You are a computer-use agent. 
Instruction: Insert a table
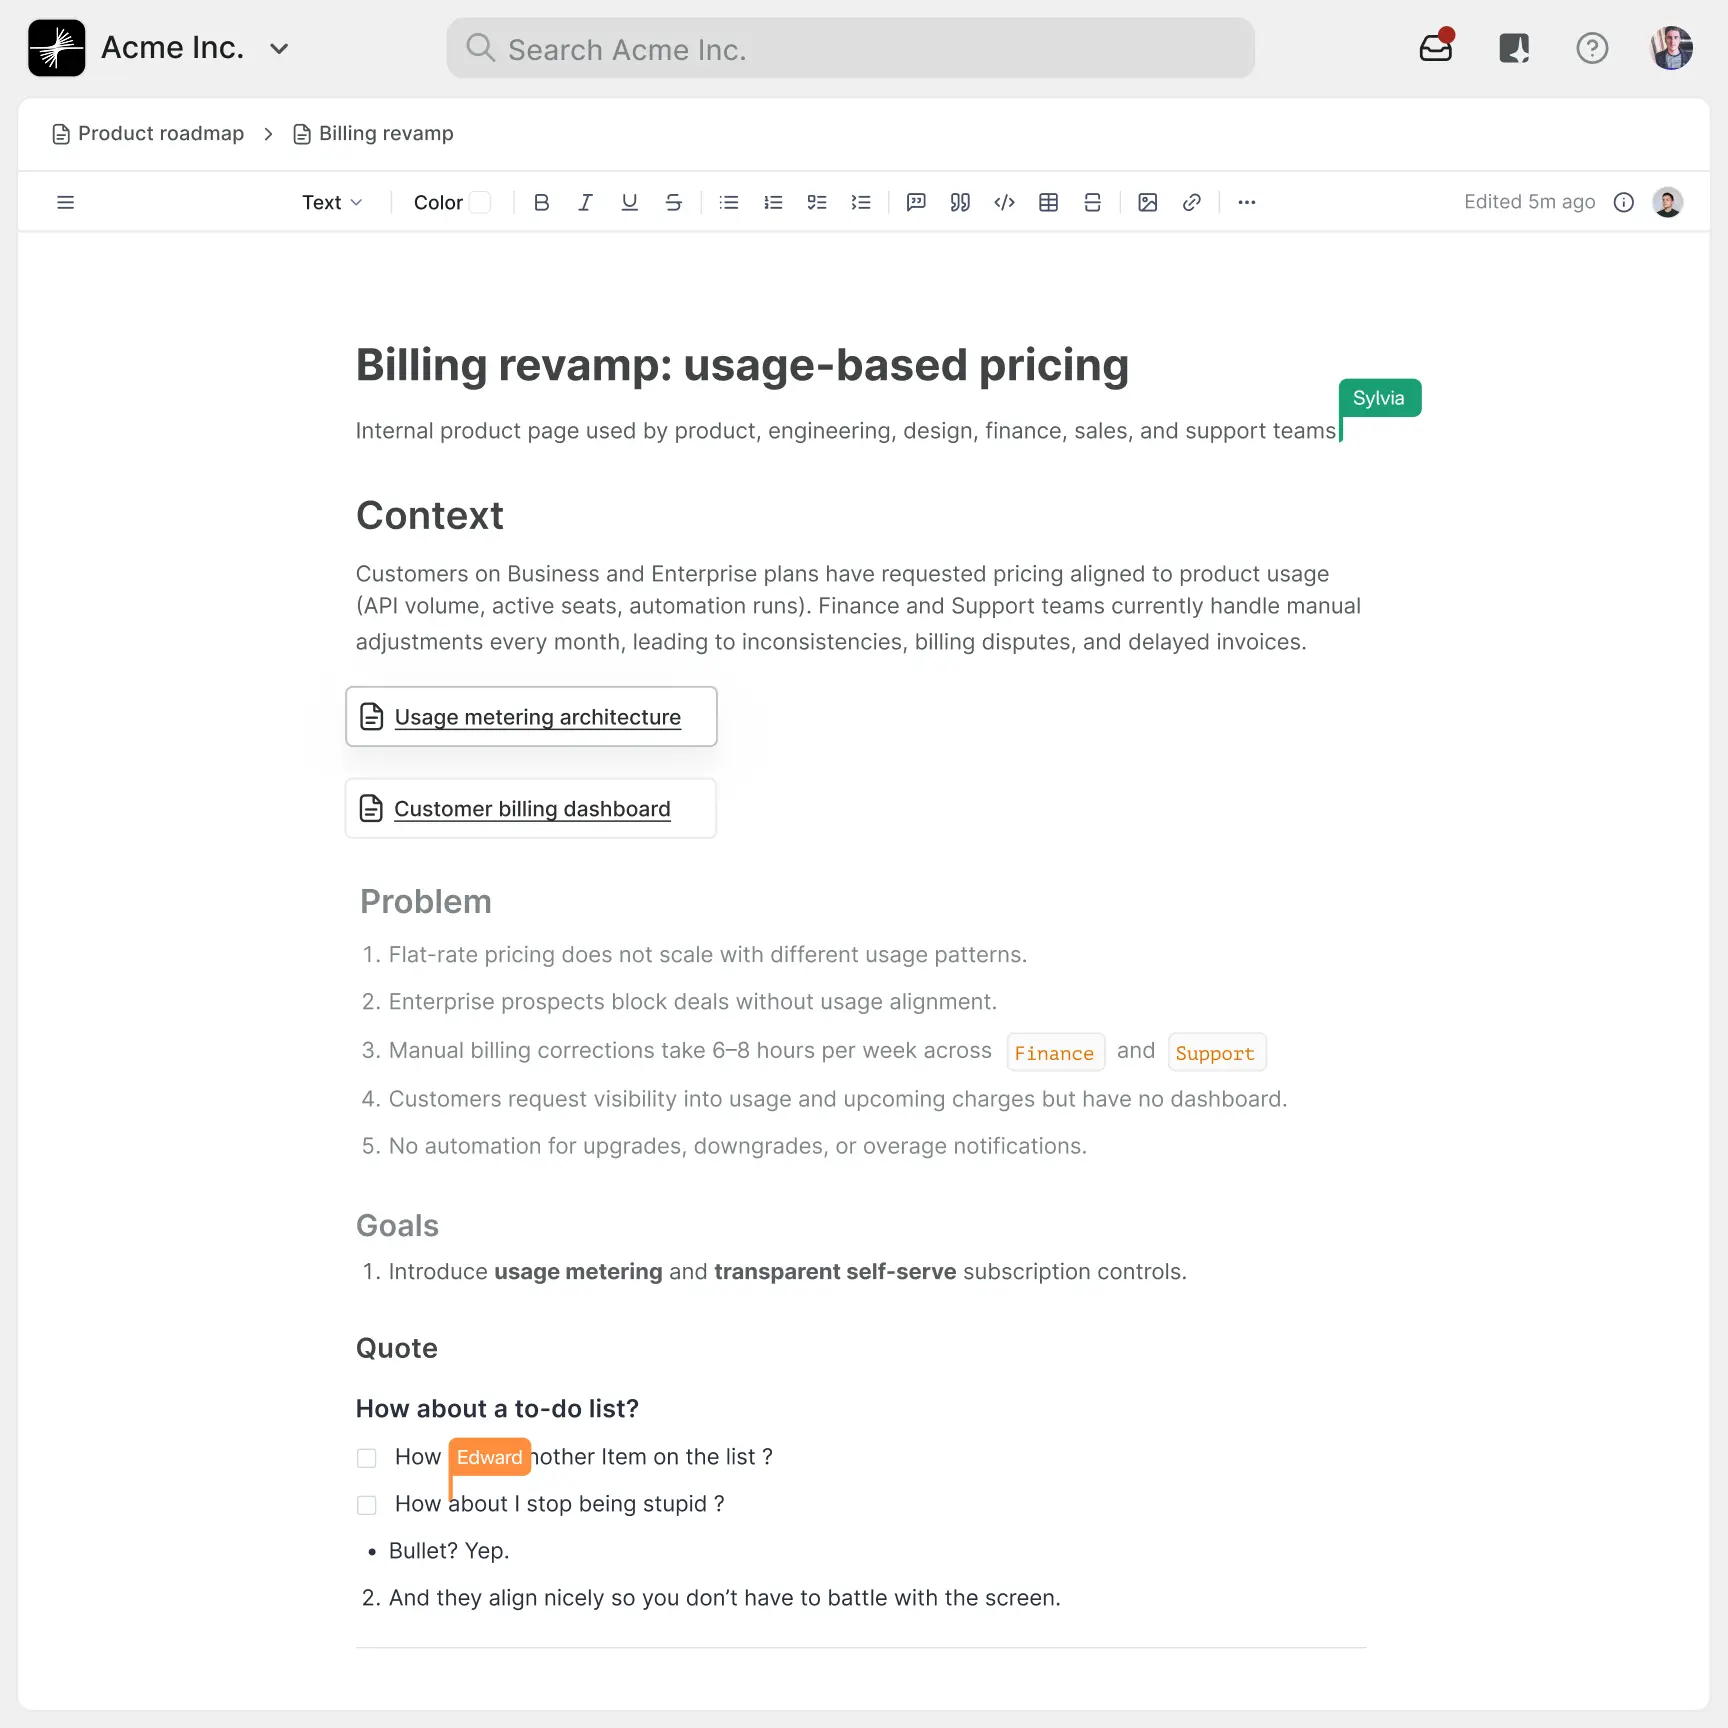pyautogui.click(x=1048, y=202)
